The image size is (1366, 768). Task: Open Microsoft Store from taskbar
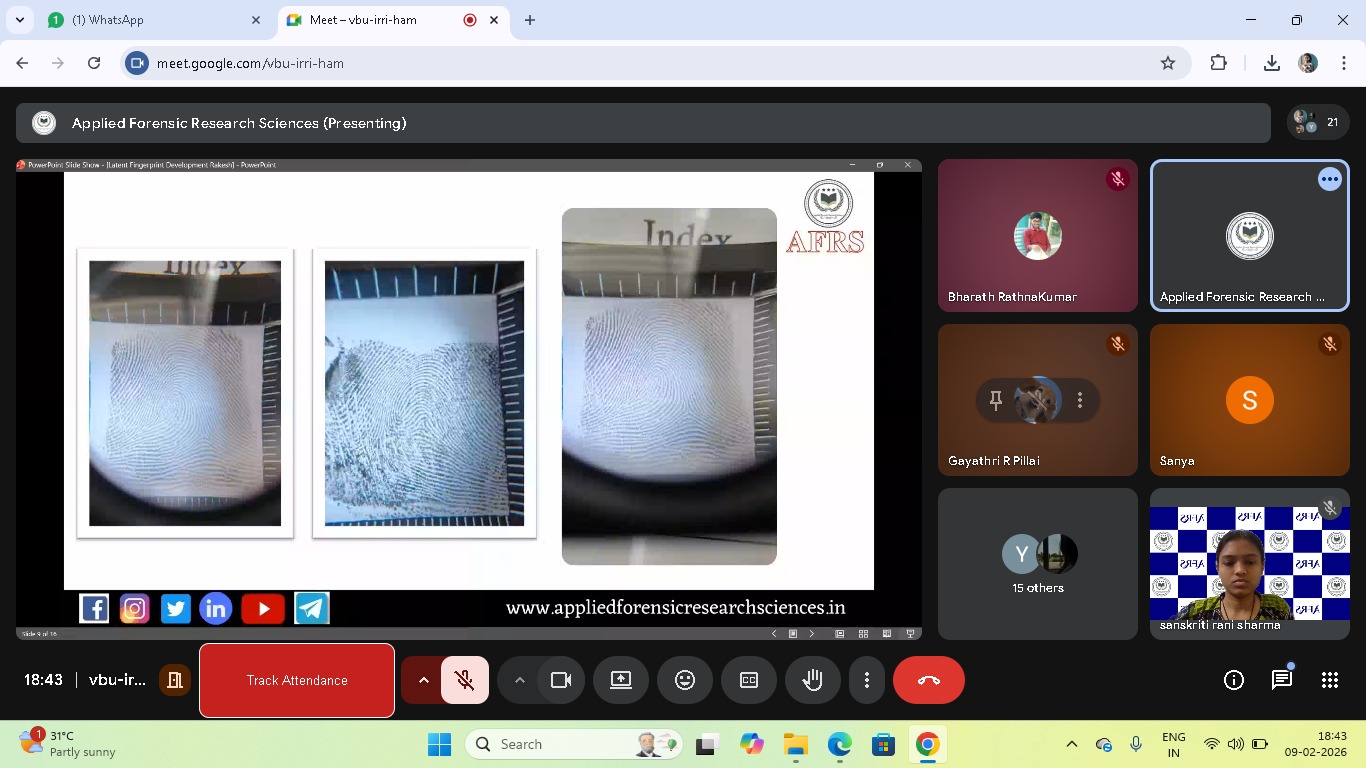click(x=883, y=744)
